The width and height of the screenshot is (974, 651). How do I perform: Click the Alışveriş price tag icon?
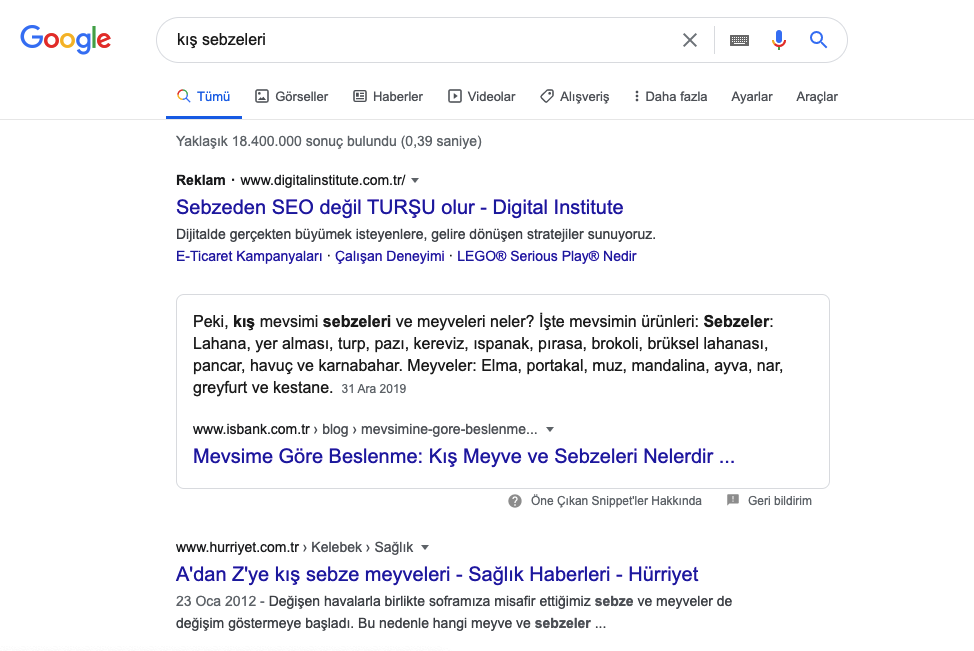tap(547, 96)
